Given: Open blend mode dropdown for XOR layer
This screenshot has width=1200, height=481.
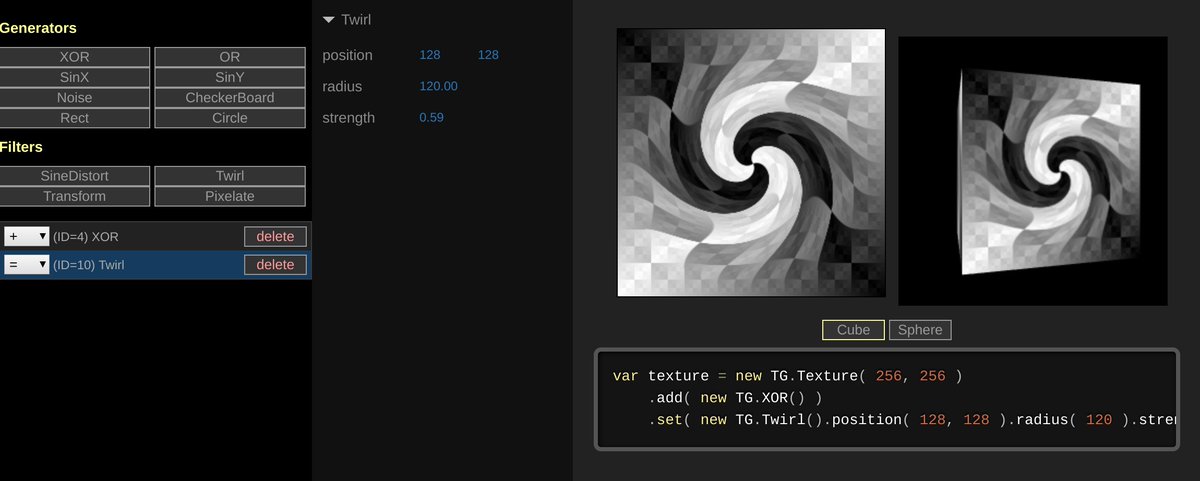Looking at the screenshot, I should point(27,236).
